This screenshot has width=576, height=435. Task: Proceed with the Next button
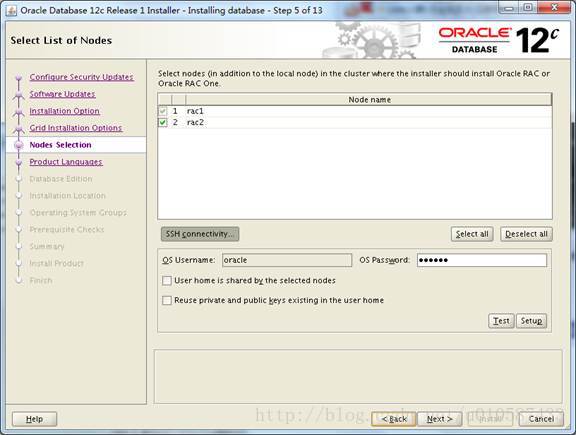439,419
